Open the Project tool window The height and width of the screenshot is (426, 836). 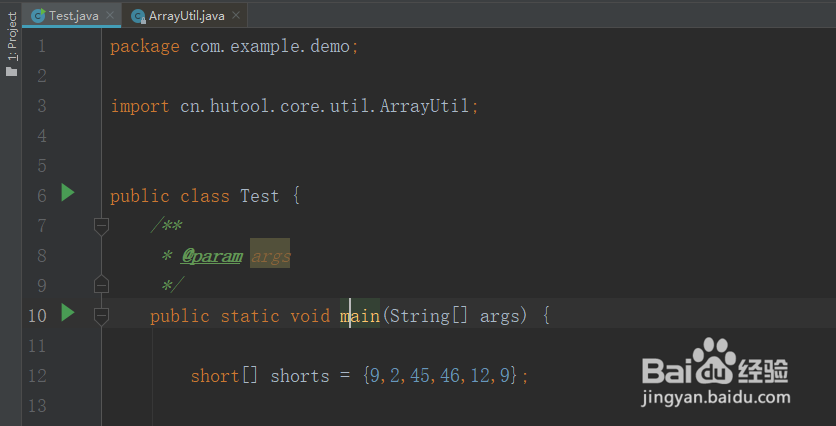pyautogui.click(x=11, y=40)
